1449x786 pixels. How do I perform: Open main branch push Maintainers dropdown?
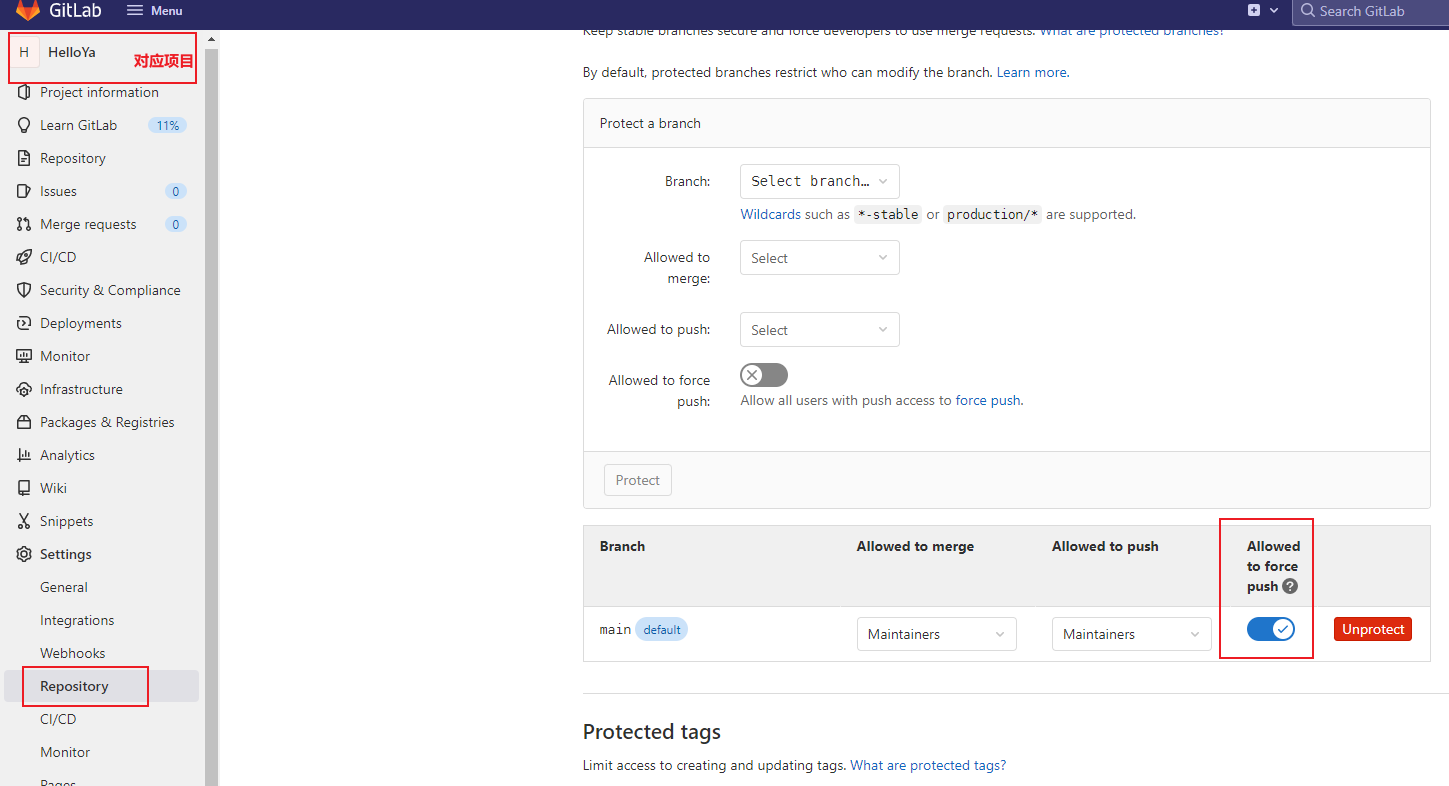tap(1132, 634)
